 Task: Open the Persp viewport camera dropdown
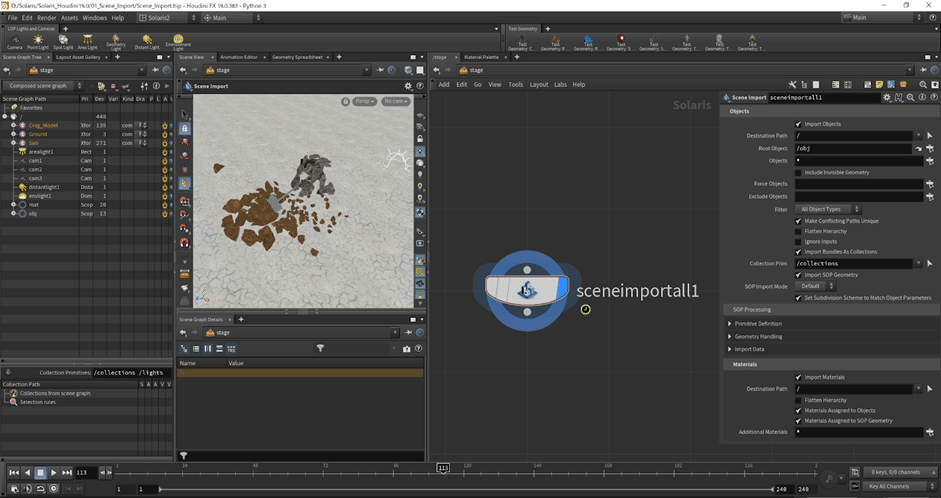[365, 101]
